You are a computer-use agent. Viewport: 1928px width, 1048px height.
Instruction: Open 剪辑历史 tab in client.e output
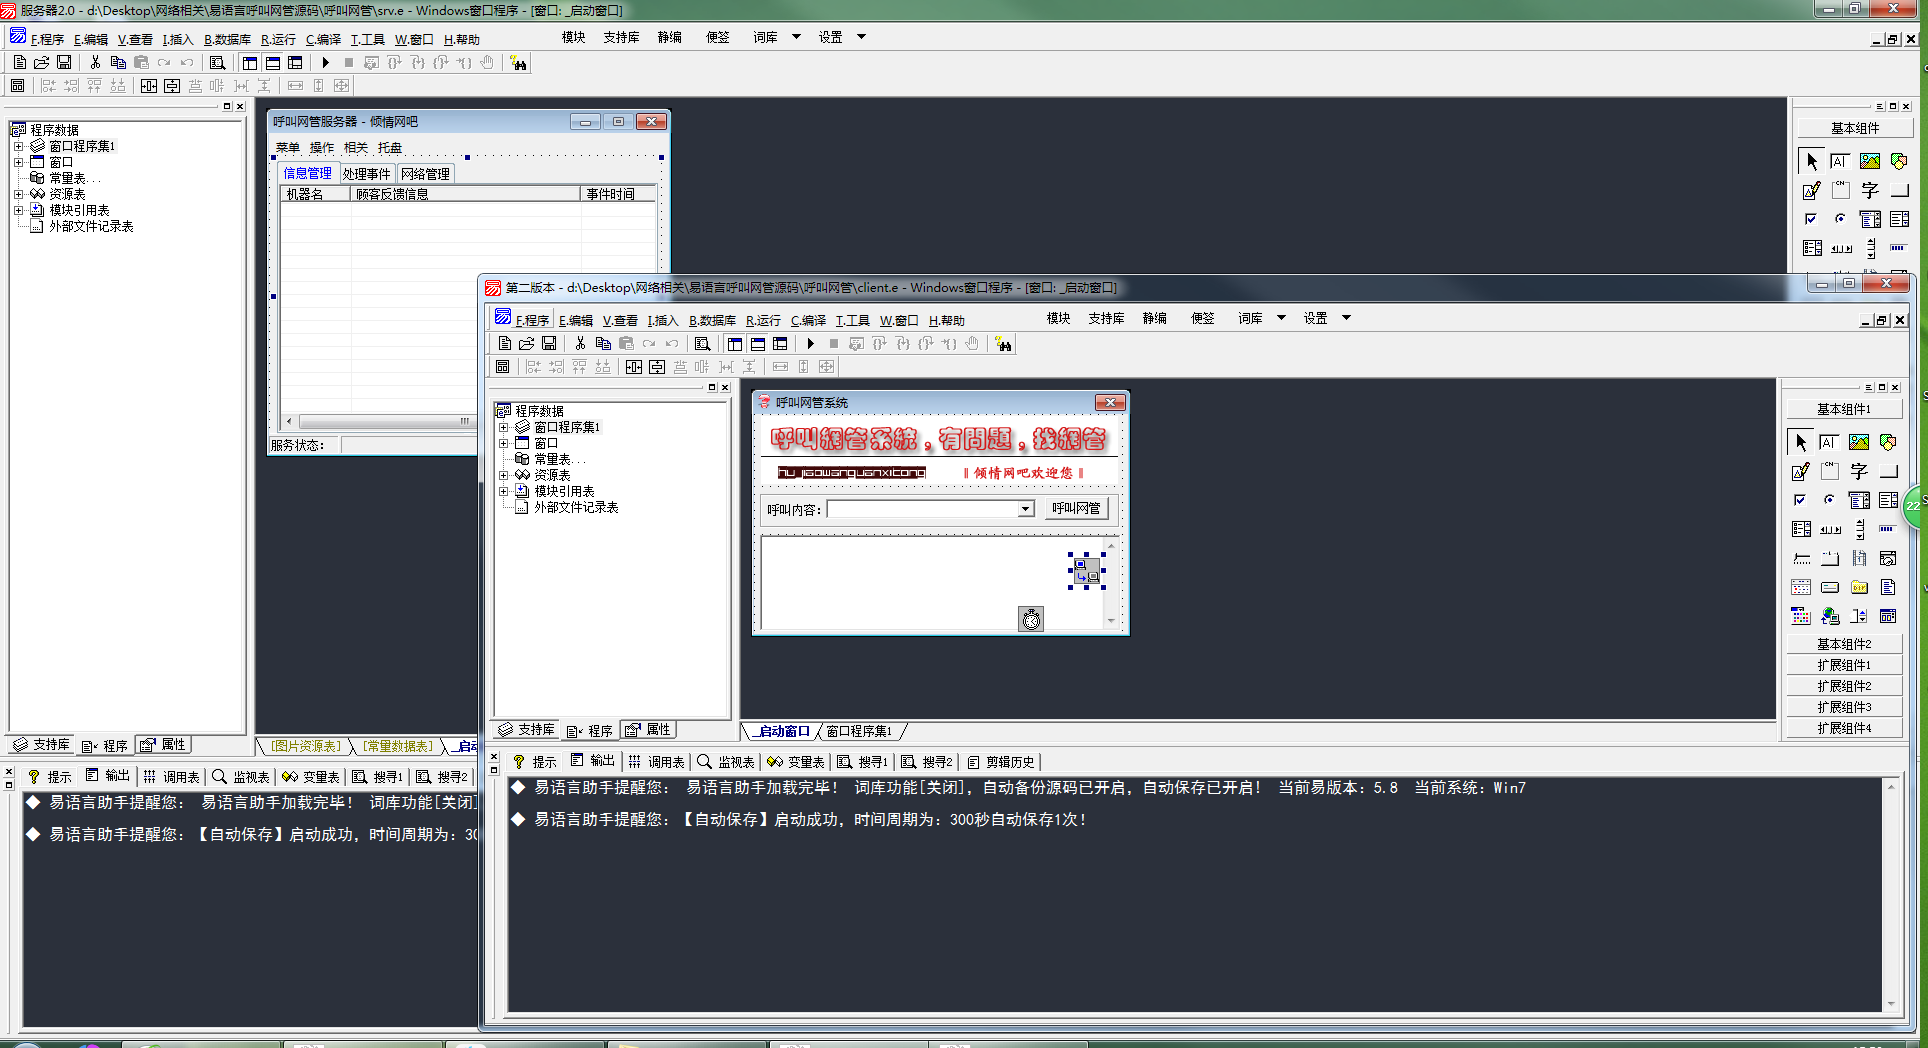coord(1001,762)
